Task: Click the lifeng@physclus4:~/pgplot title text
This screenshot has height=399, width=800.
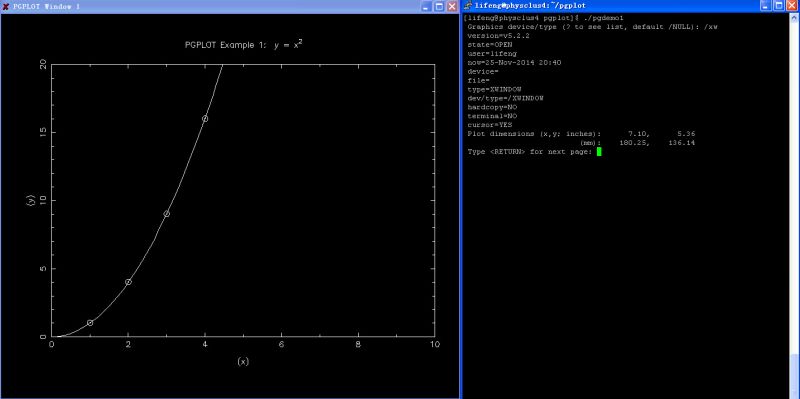Action: coord(530,6)
